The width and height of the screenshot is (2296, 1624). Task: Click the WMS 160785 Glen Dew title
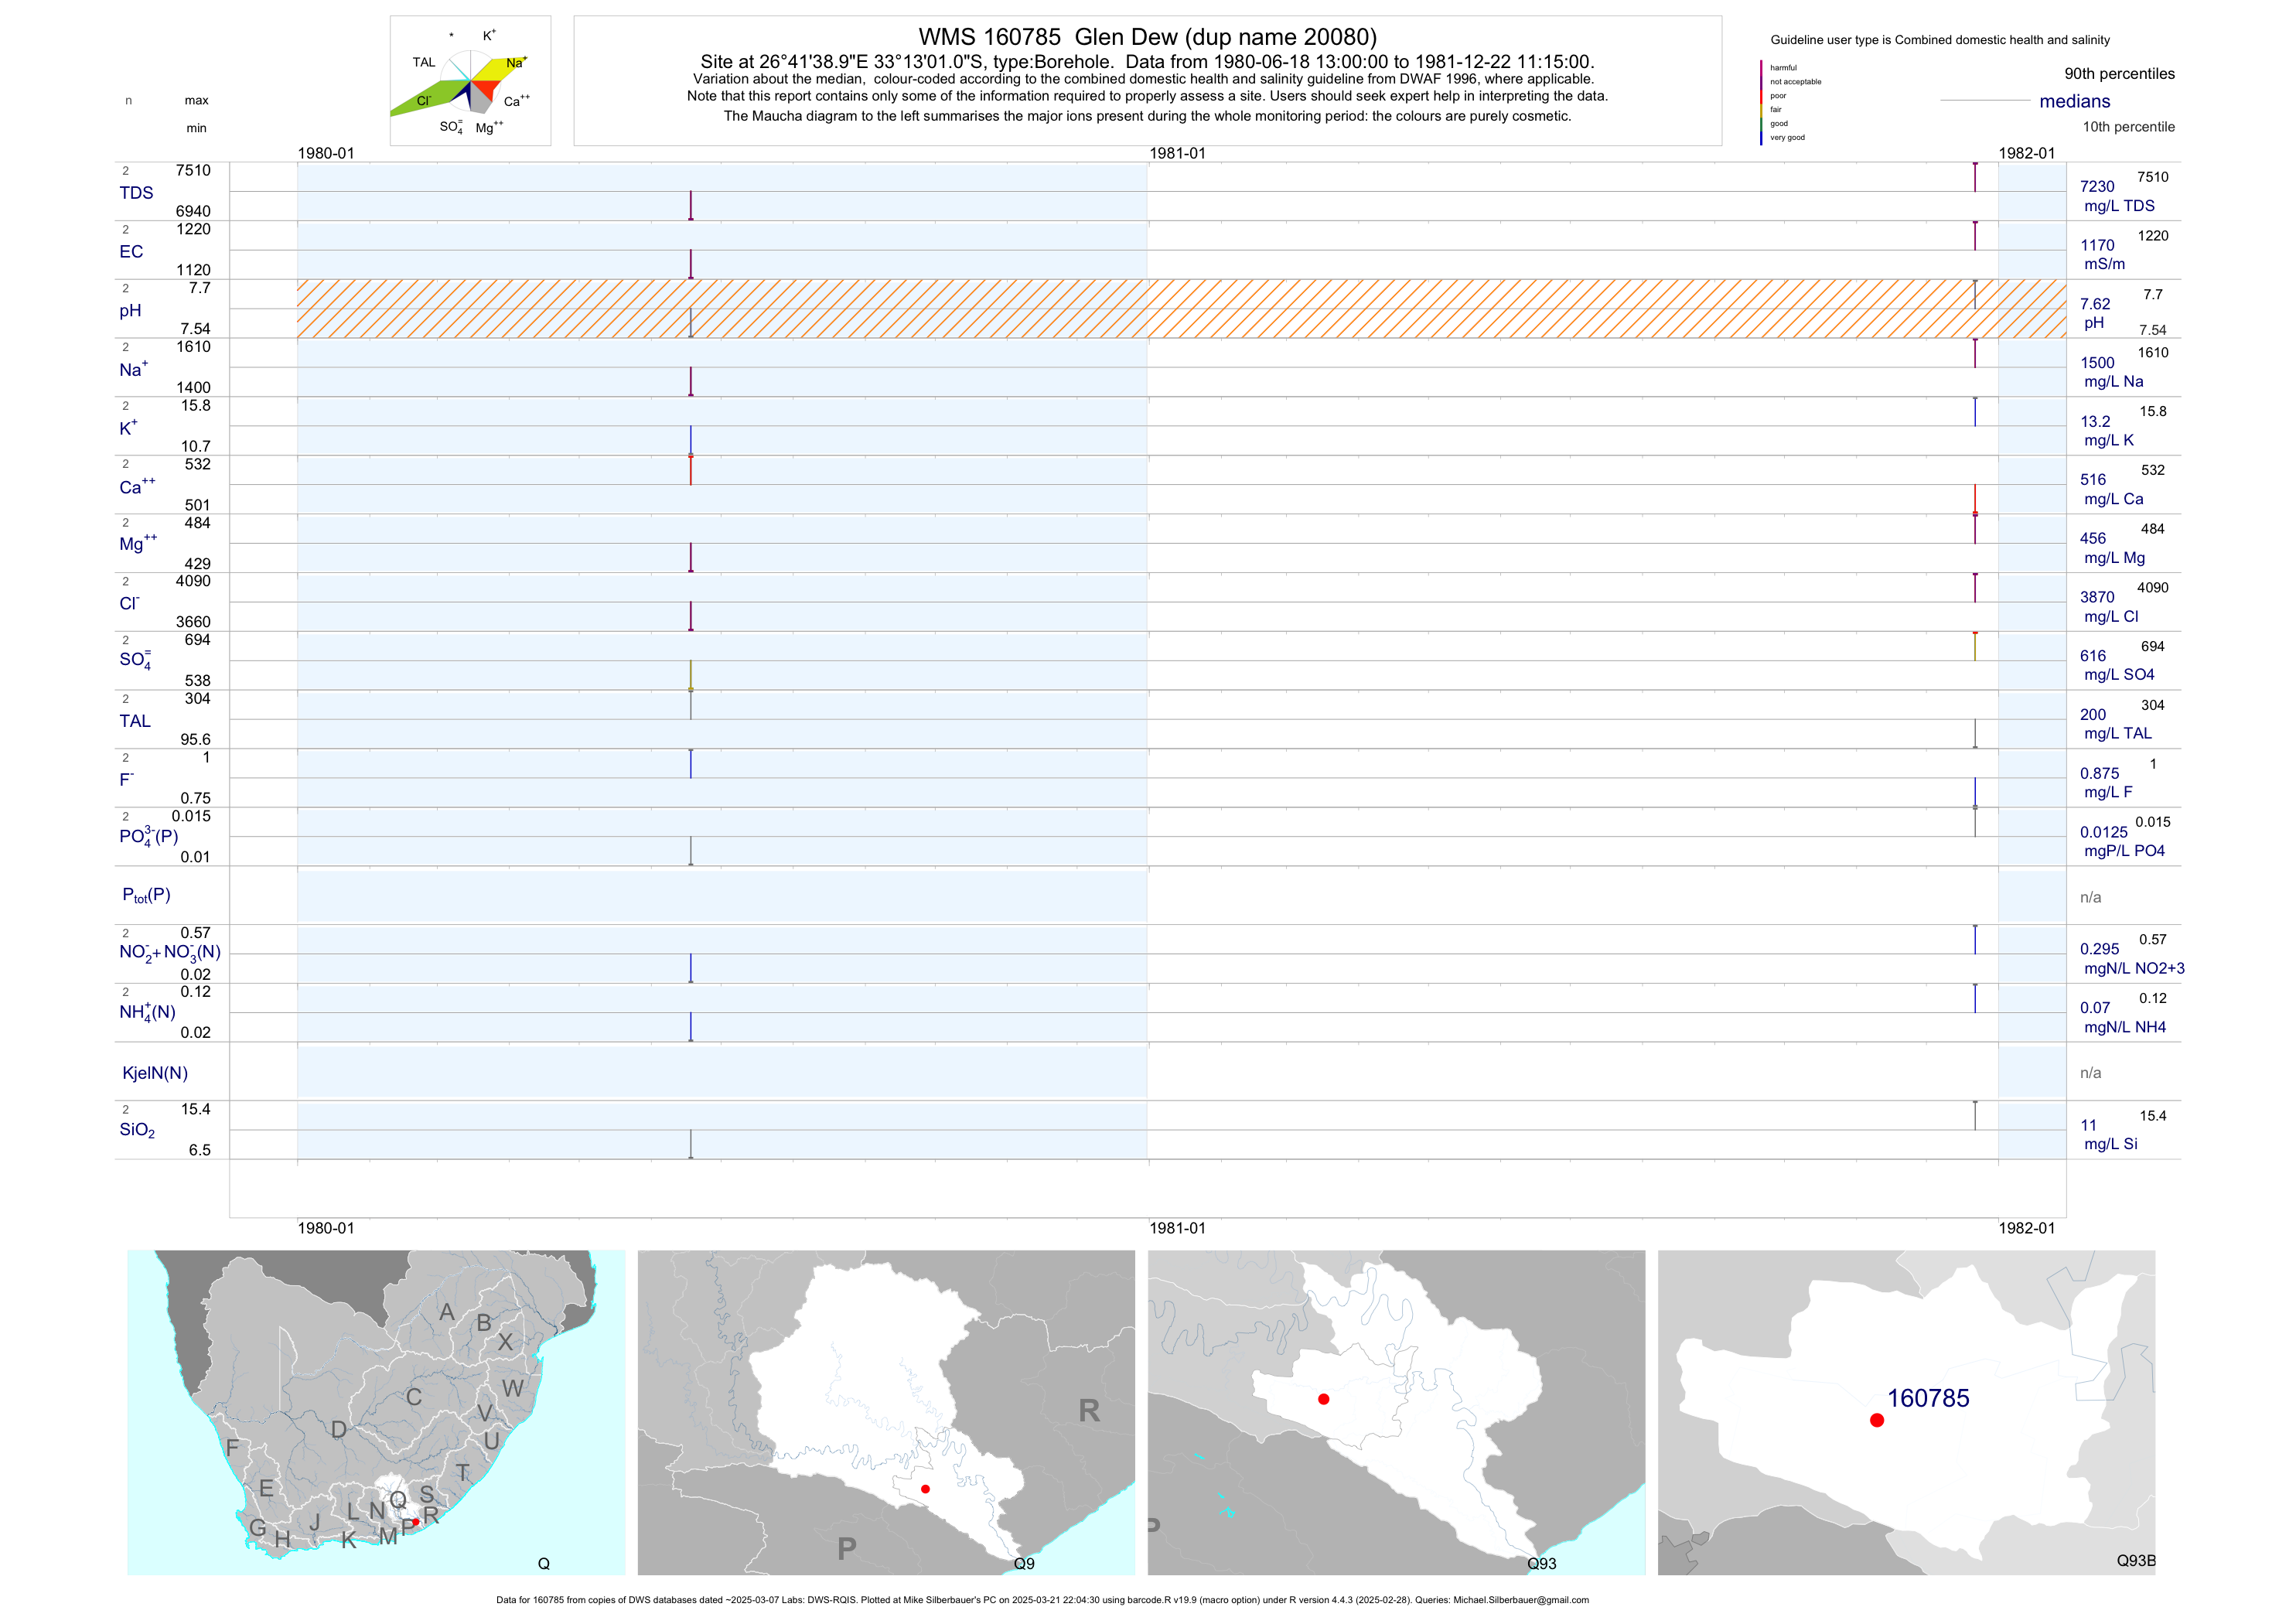pyautogui.click(x=1147, y=37)
